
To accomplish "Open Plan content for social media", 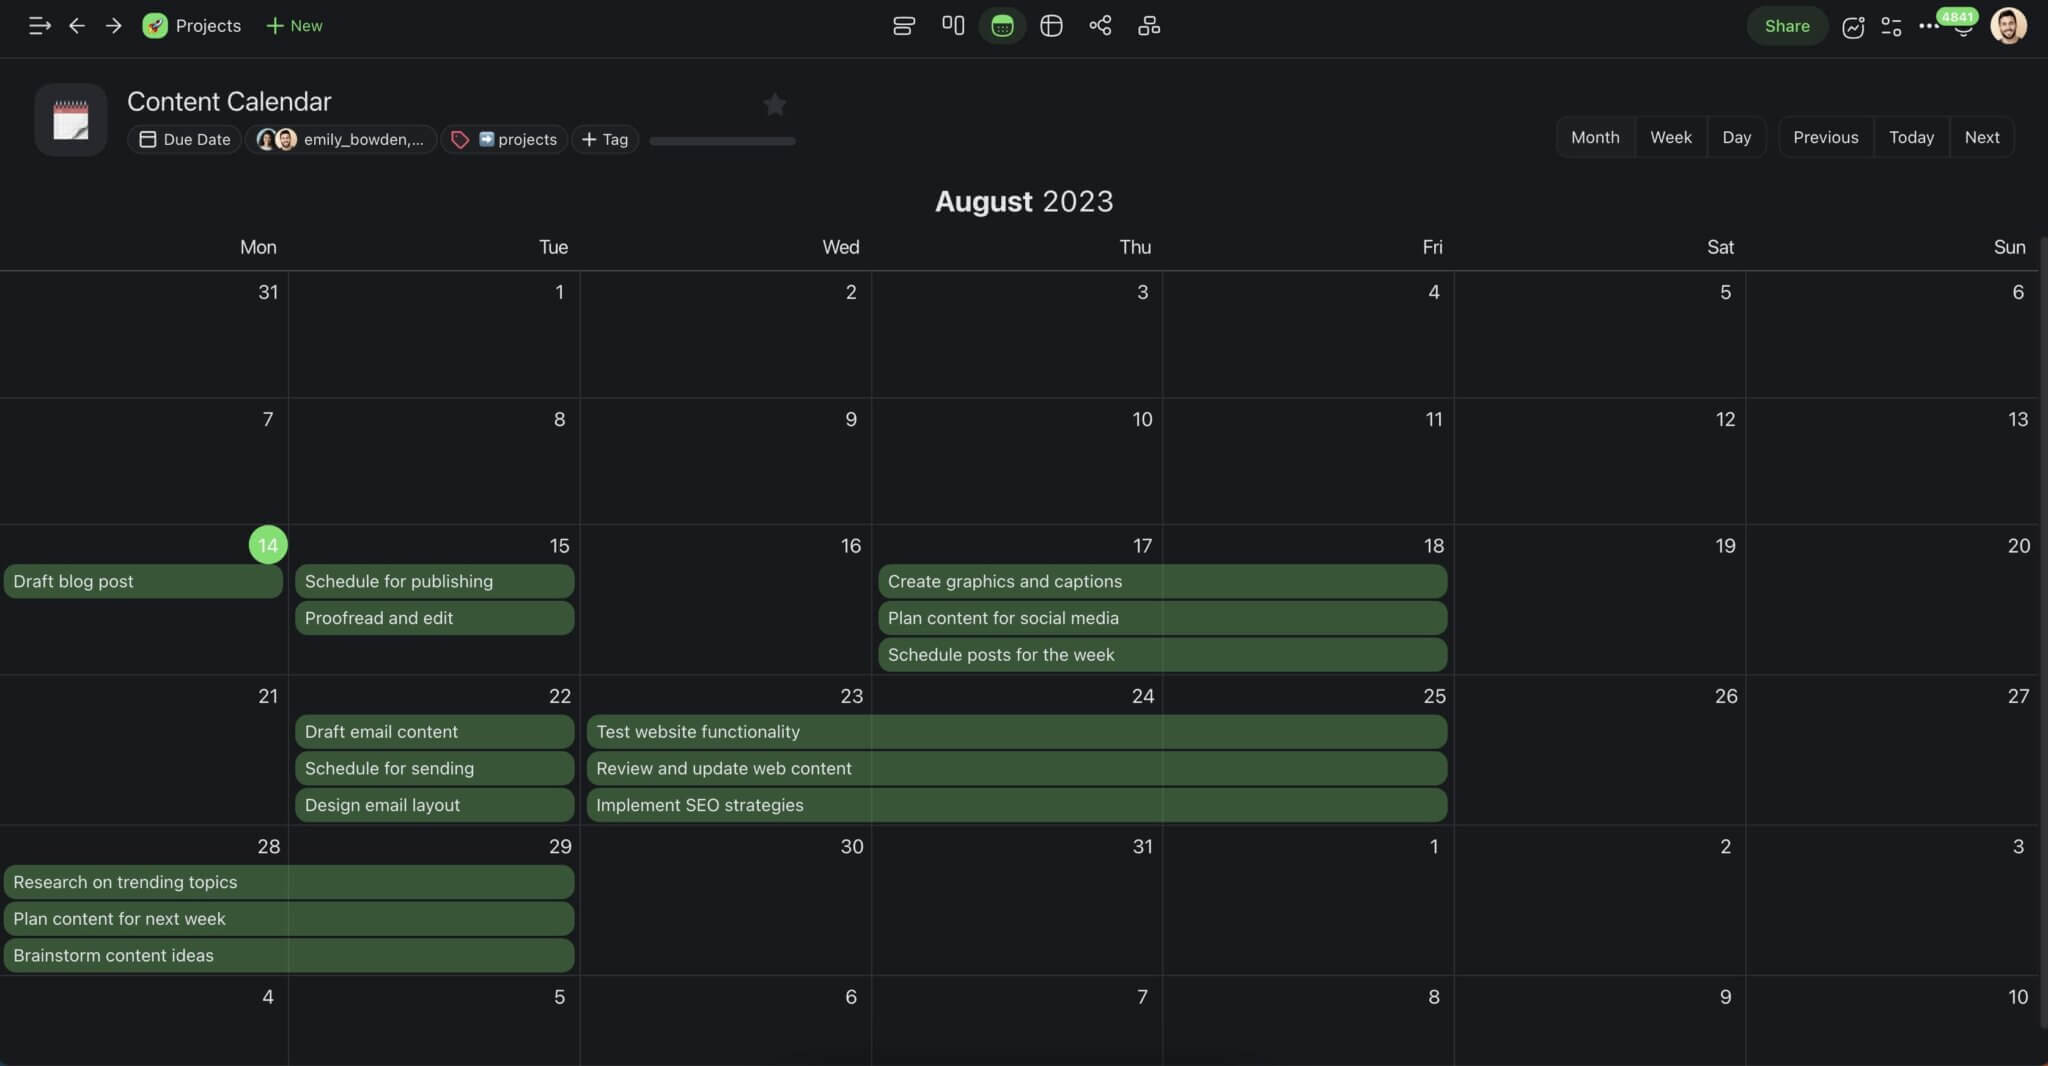I will [1162, 618].
